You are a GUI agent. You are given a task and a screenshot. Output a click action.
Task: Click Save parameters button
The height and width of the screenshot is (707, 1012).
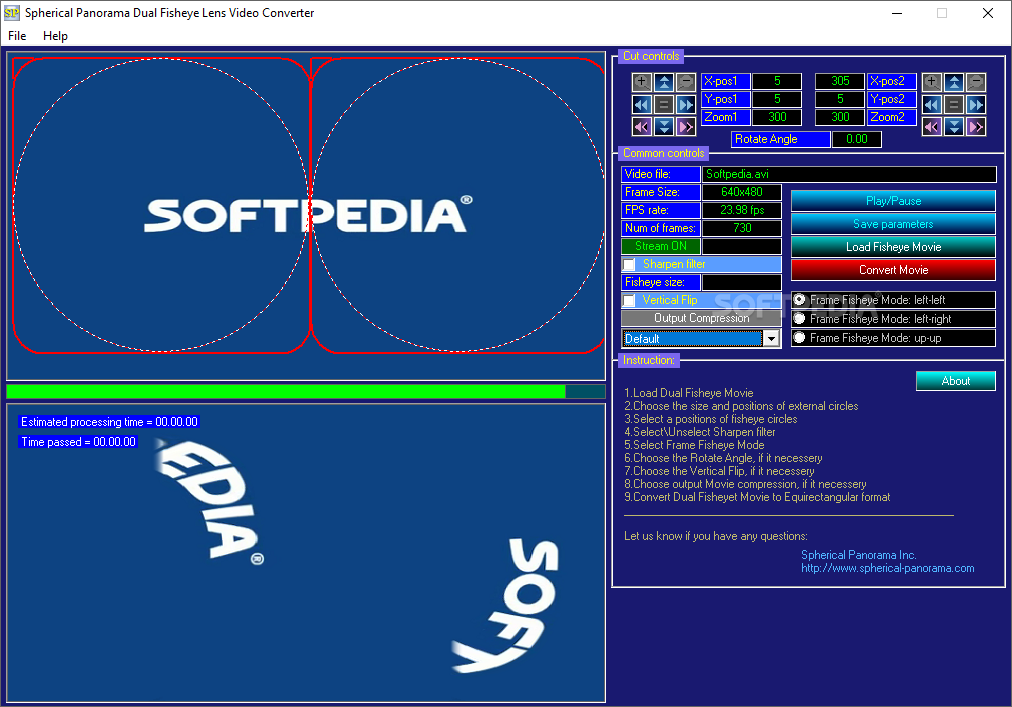(x=893, y=224)
